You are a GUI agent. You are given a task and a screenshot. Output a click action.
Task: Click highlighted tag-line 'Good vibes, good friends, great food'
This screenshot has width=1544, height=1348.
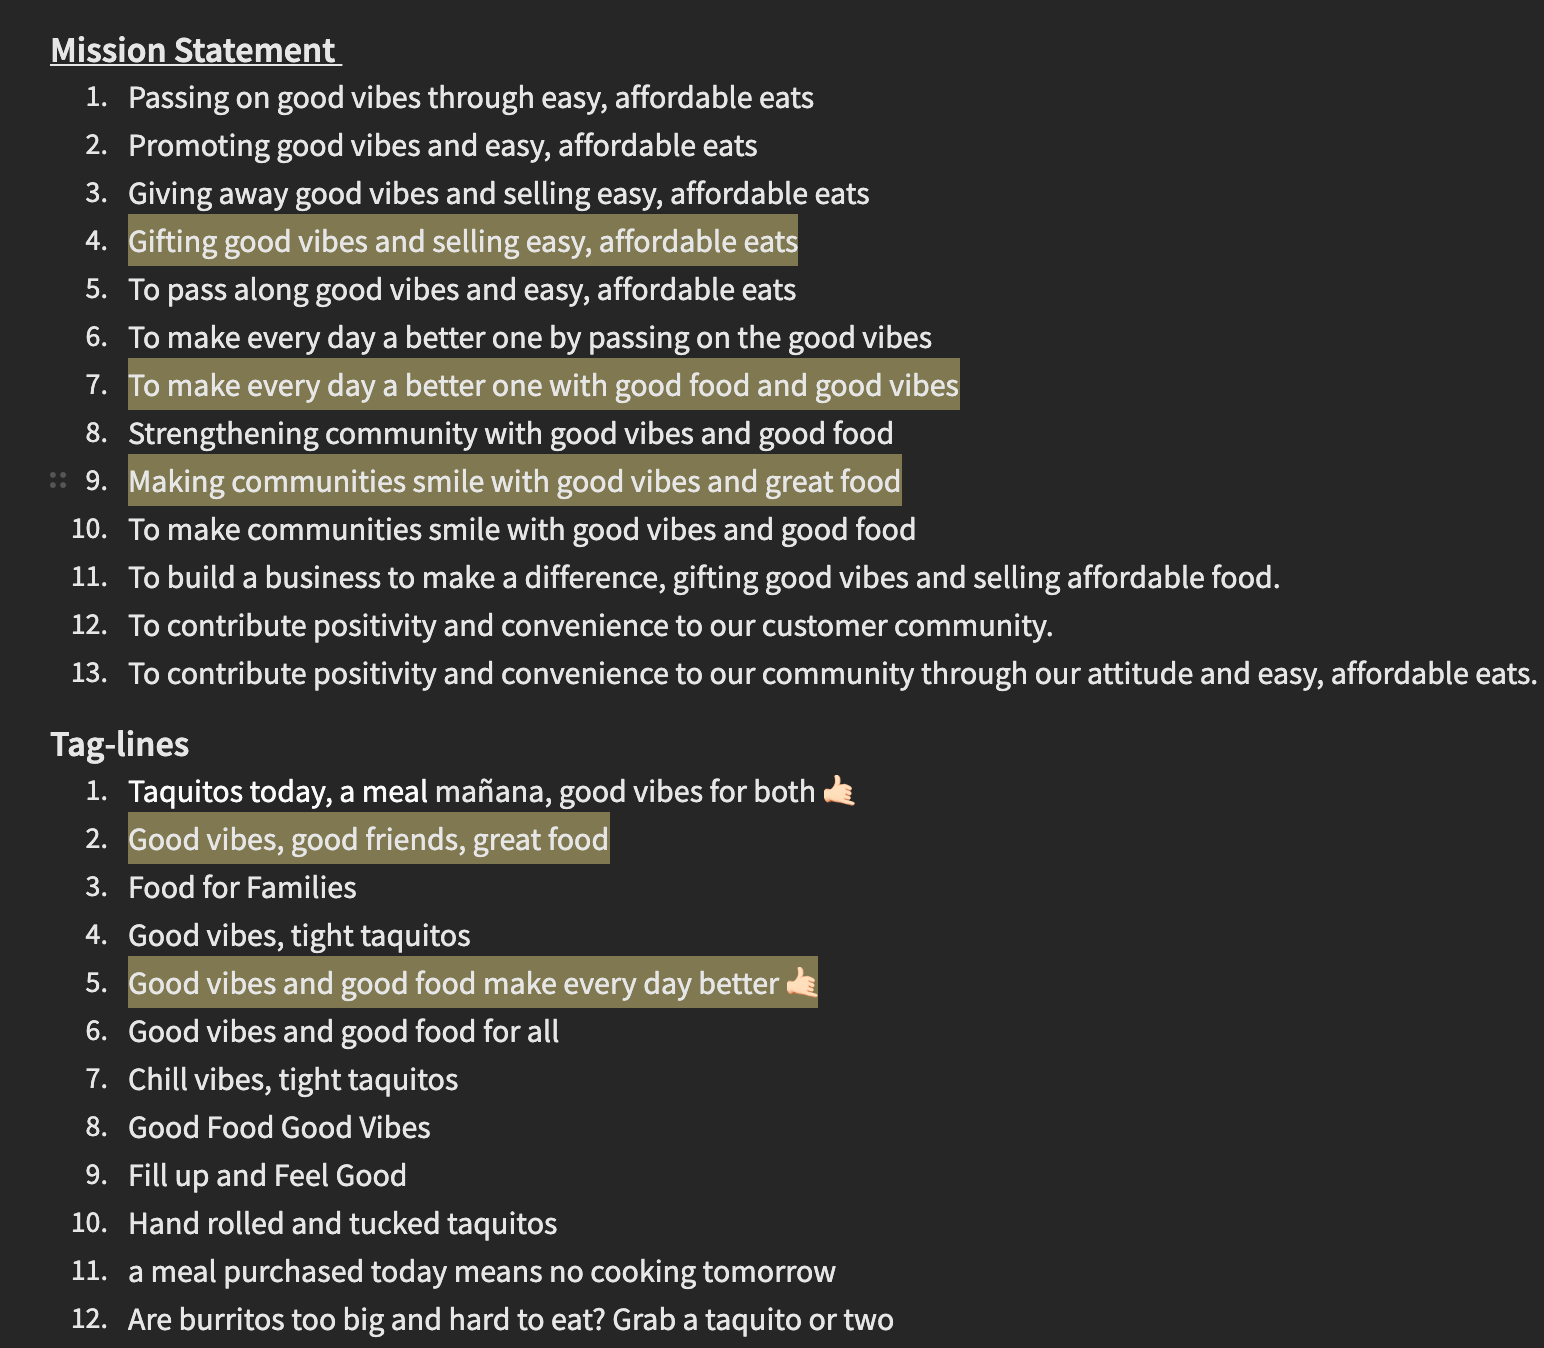tap(368, 840)
